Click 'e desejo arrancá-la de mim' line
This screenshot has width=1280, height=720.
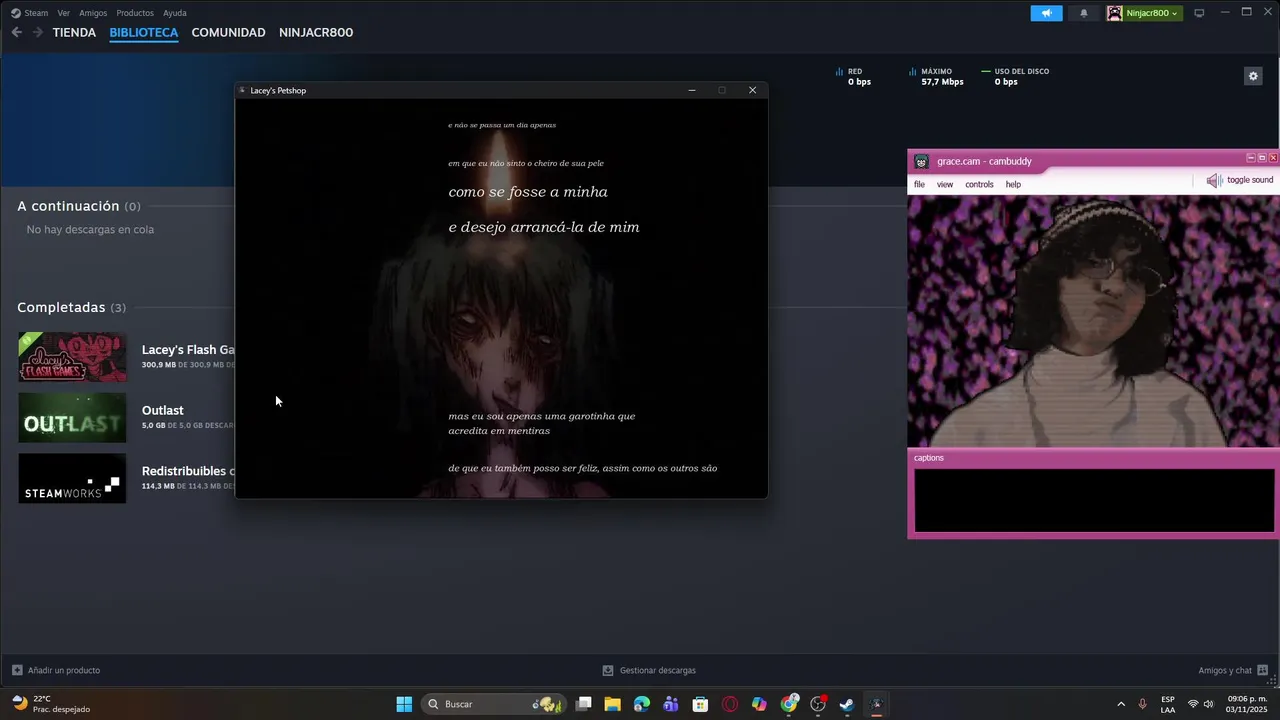click(544, 227)
